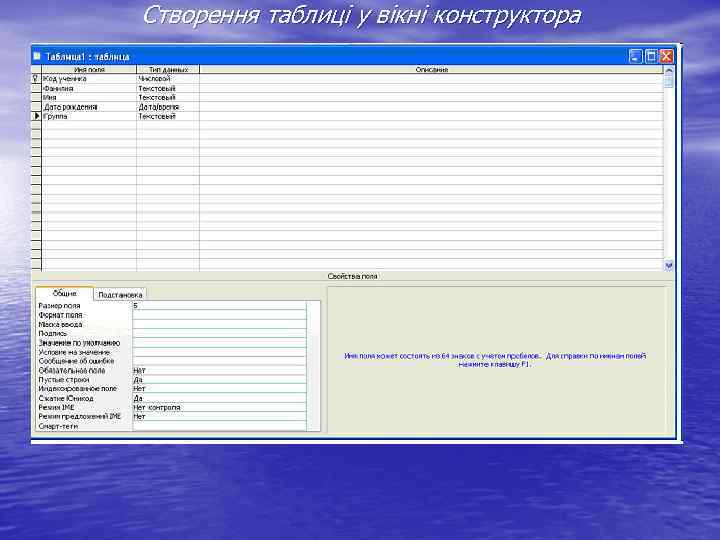Maximize the Таблица1 window
This screenshot has width=720, height=540.
(x=651, y=56)
